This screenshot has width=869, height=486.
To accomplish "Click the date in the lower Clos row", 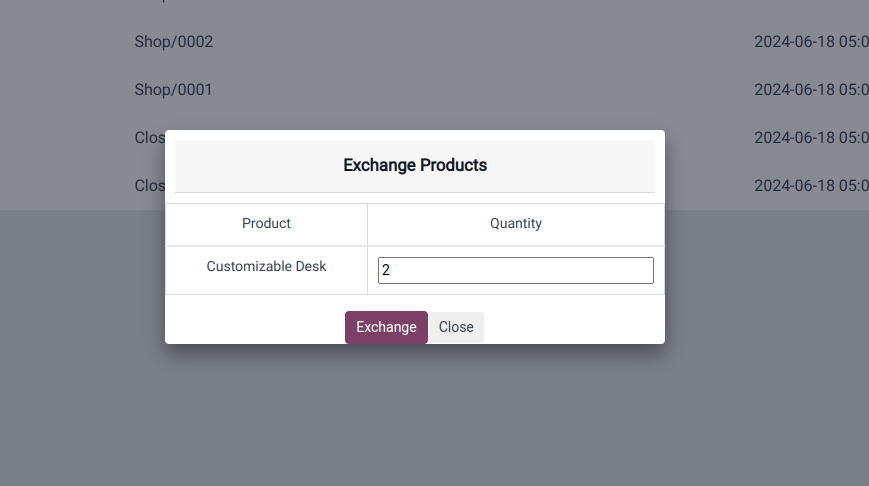I will (811, 185).
